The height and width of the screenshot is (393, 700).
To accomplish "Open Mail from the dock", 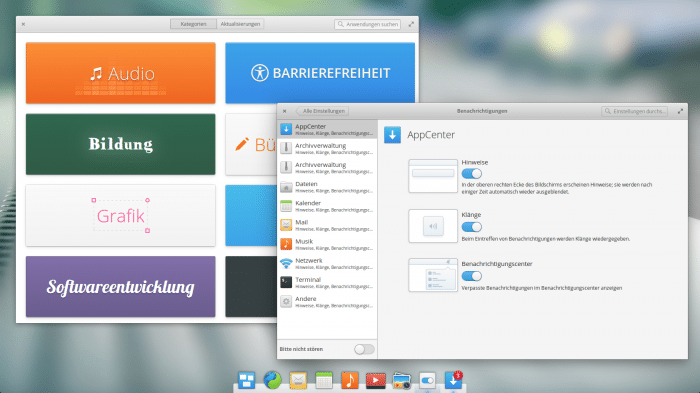I will [298, 380].
